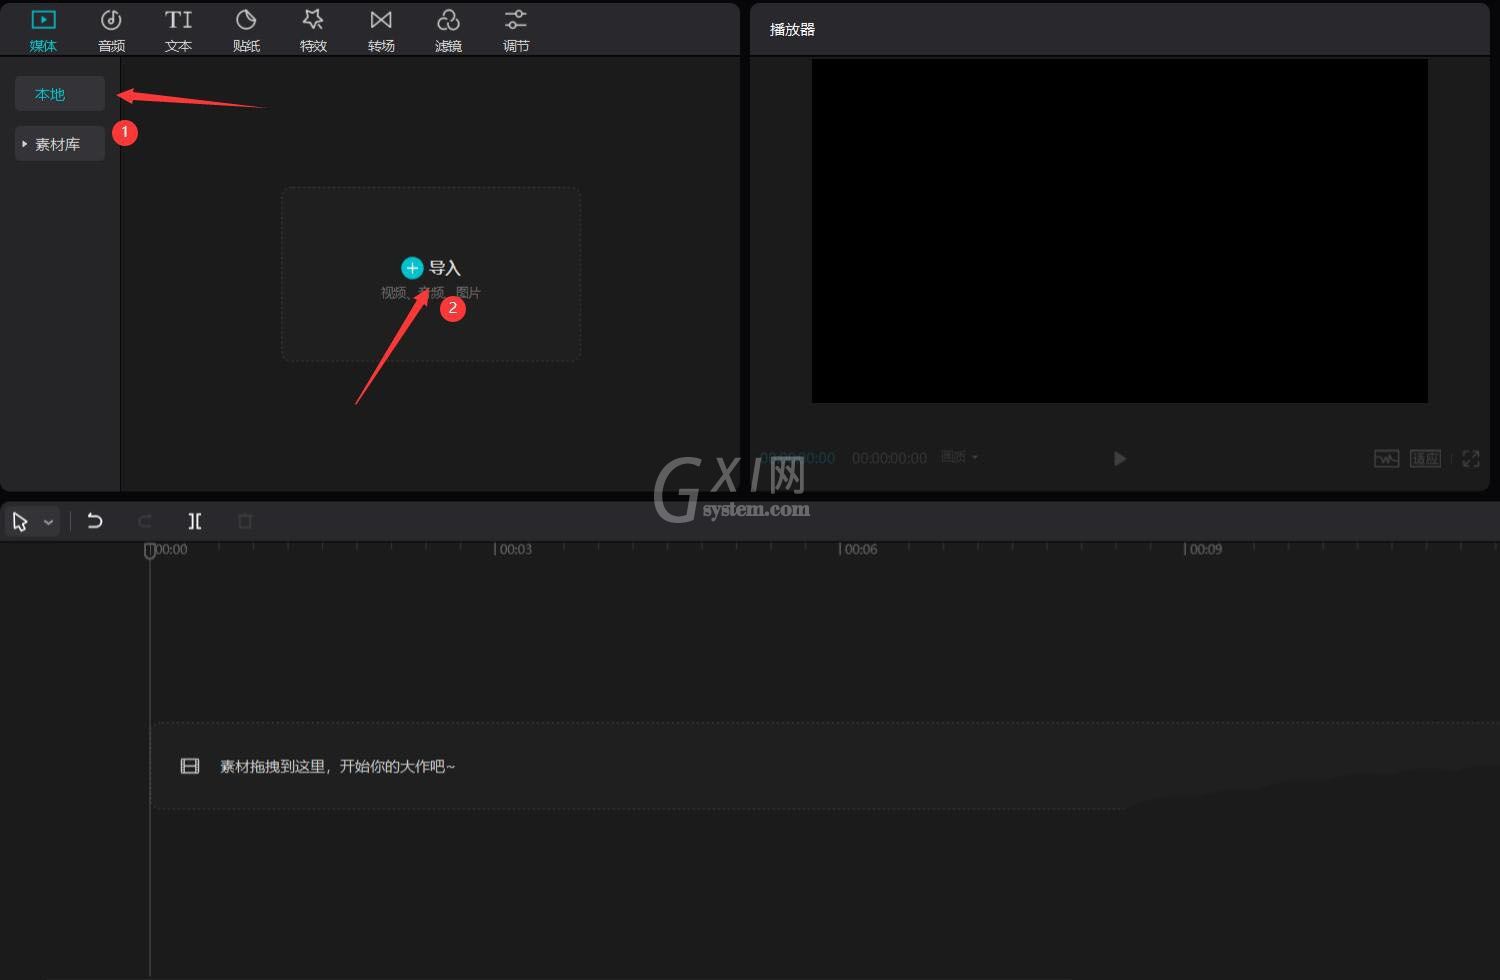Click the 导入 import button
The width and height of the screenshot is (1500, 980).
(431, 268)
